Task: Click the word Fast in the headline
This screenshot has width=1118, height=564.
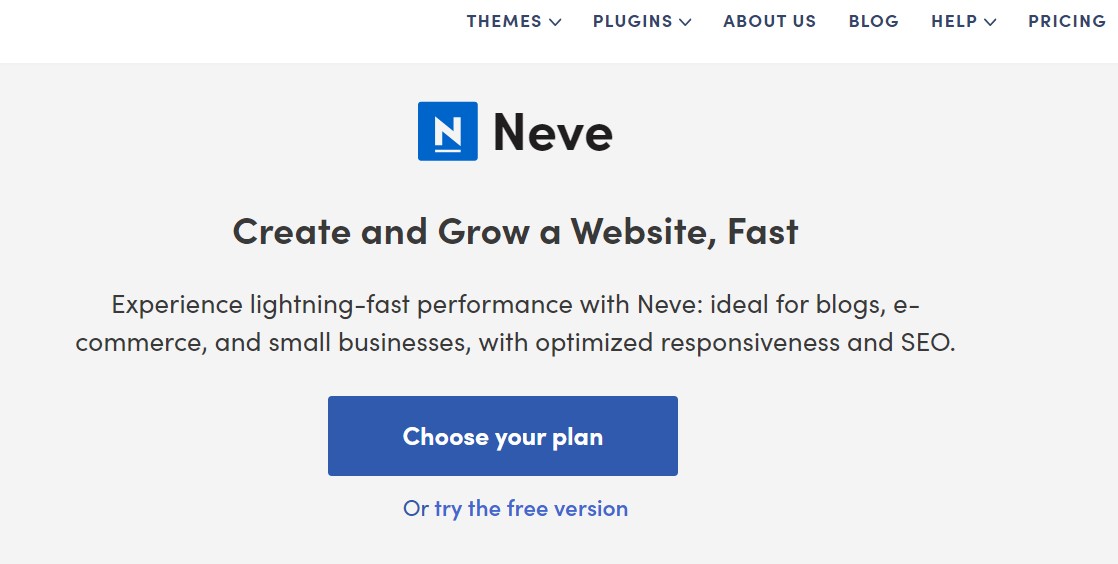Action: pyautogui.click(x=763, y=232)
